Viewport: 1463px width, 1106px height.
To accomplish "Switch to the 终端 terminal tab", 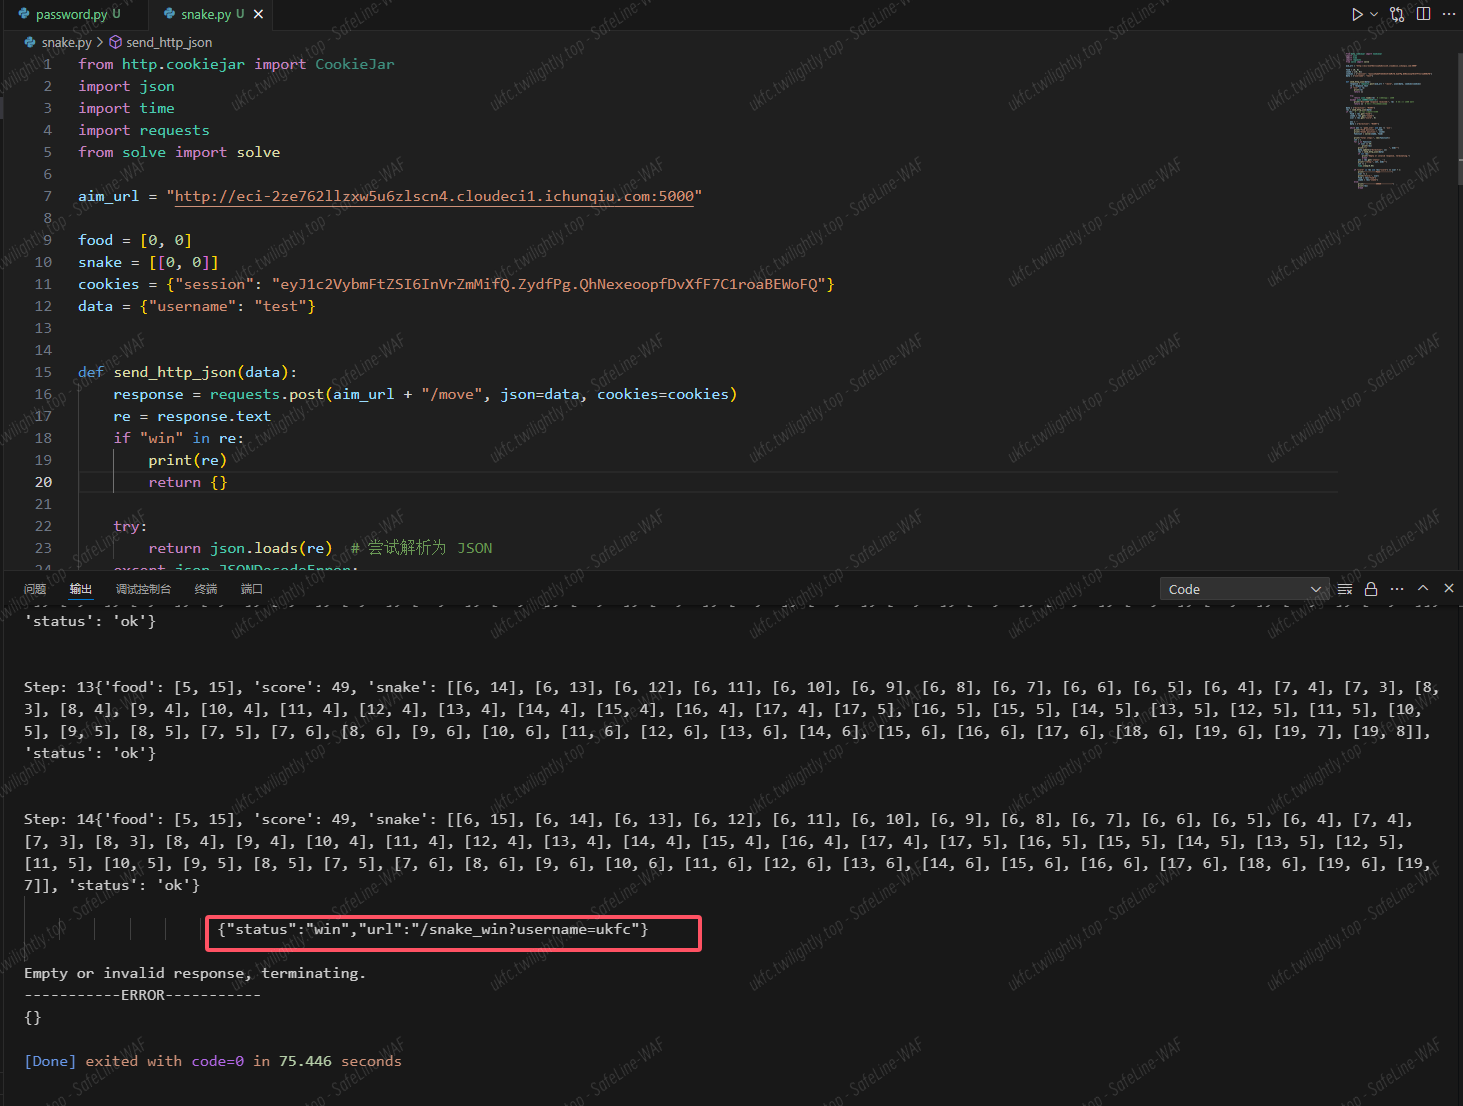I will 206,589.
